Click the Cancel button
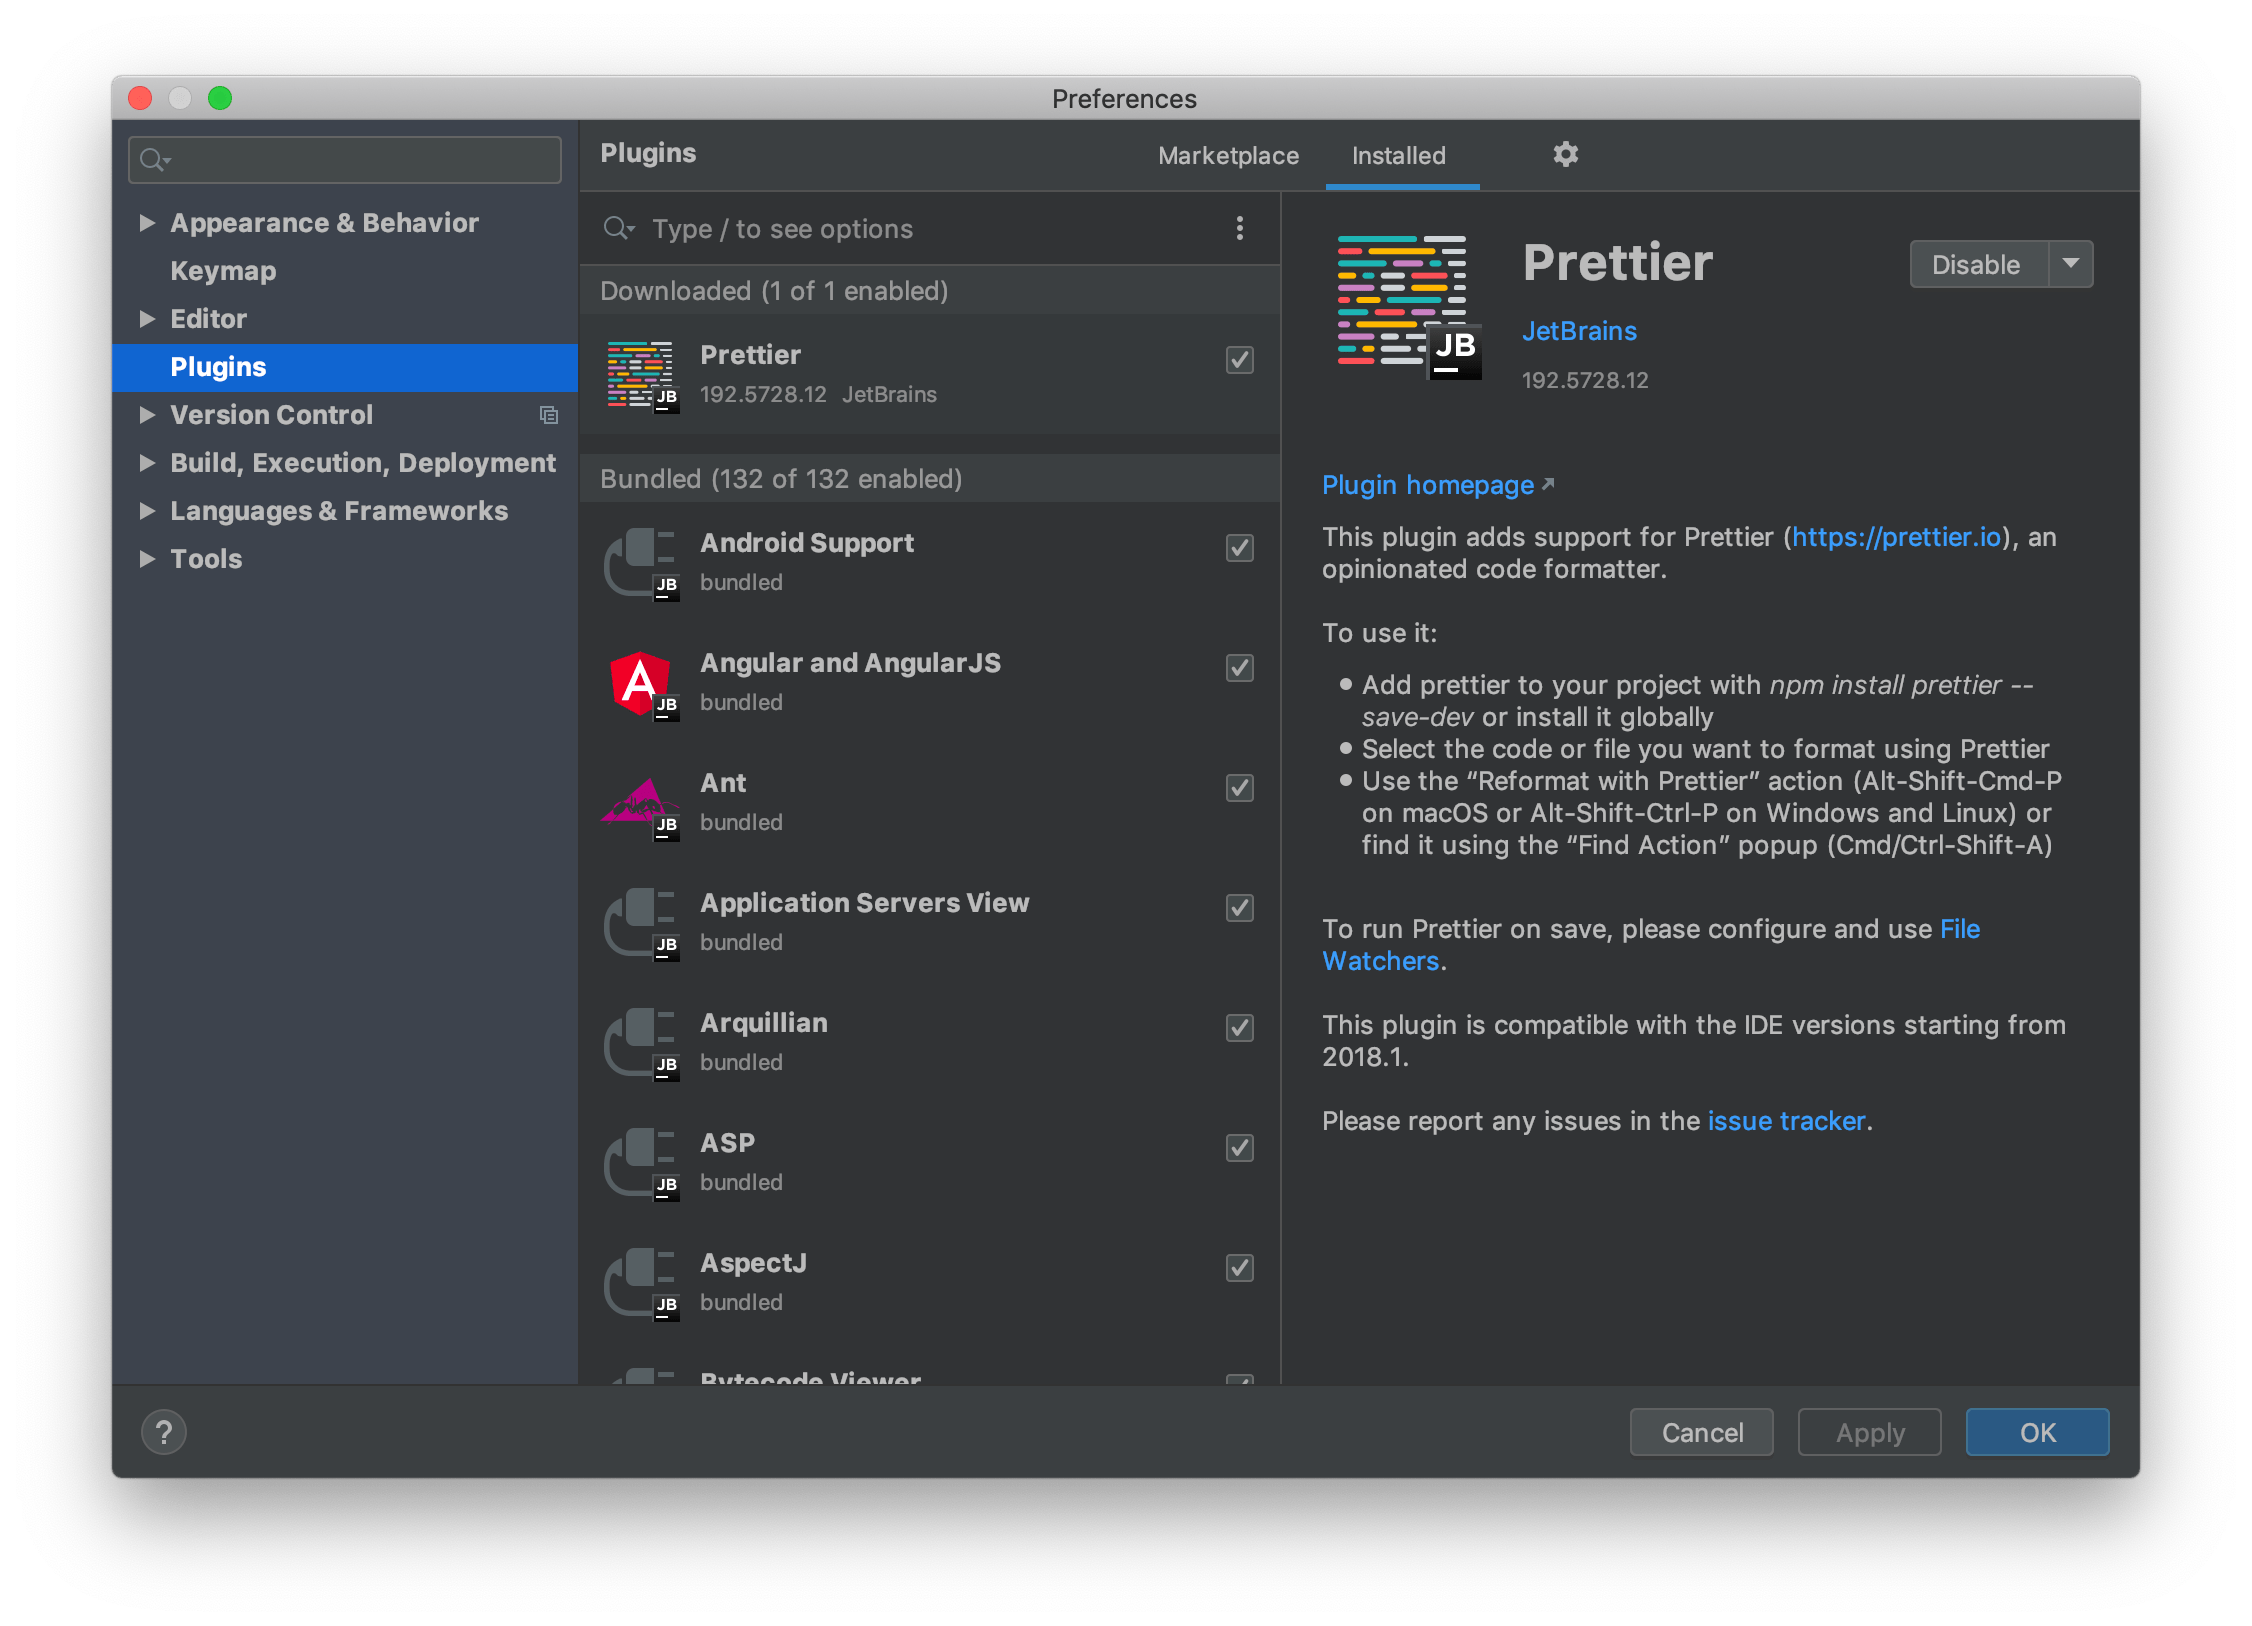 click(x=1701, y=1432)
